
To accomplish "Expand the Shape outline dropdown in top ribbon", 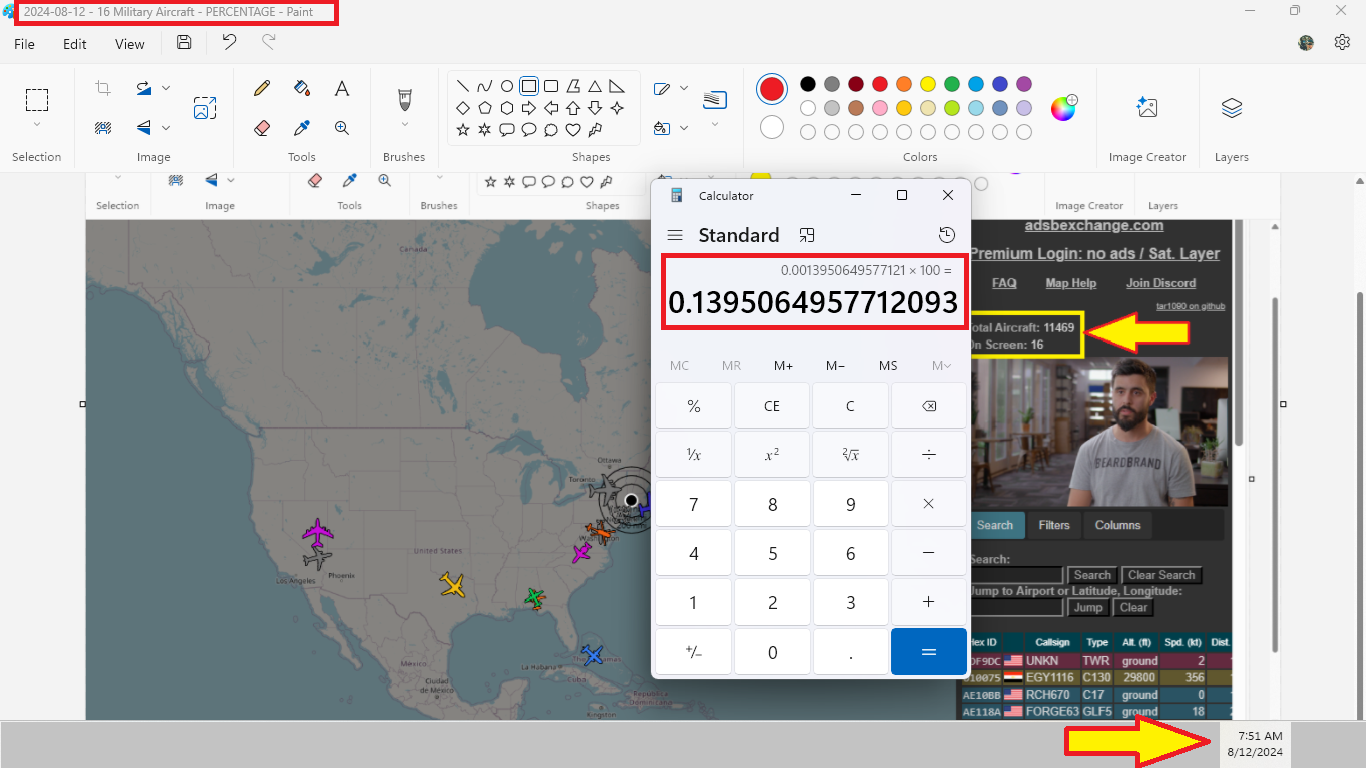I will (684, 88).
